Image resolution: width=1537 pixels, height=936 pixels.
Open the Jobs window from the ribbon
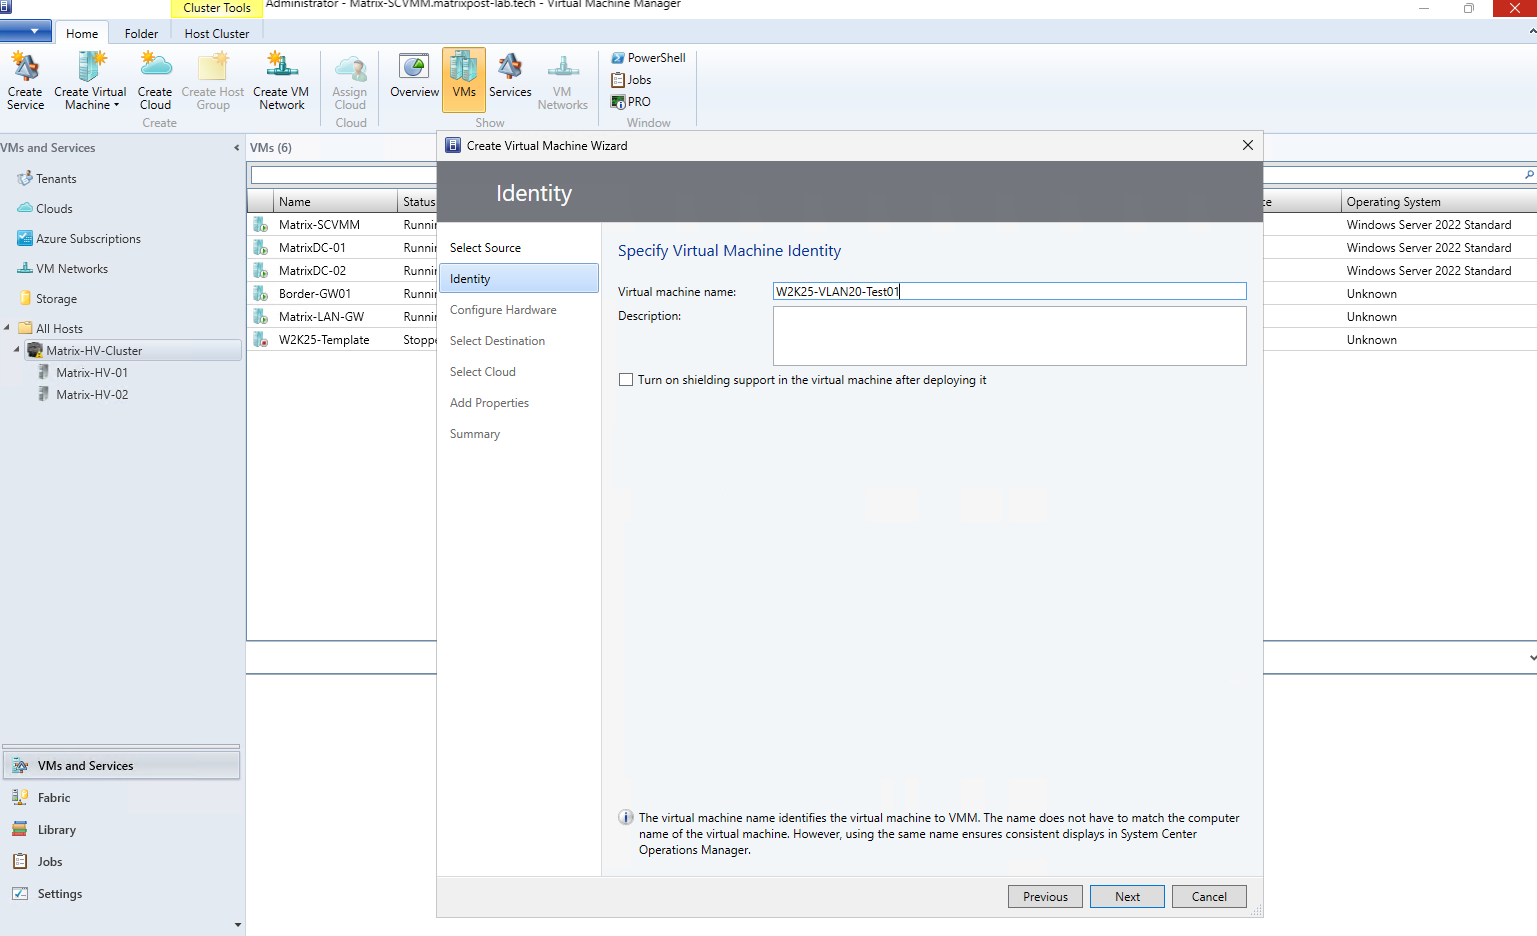click(x=631, y=80)
